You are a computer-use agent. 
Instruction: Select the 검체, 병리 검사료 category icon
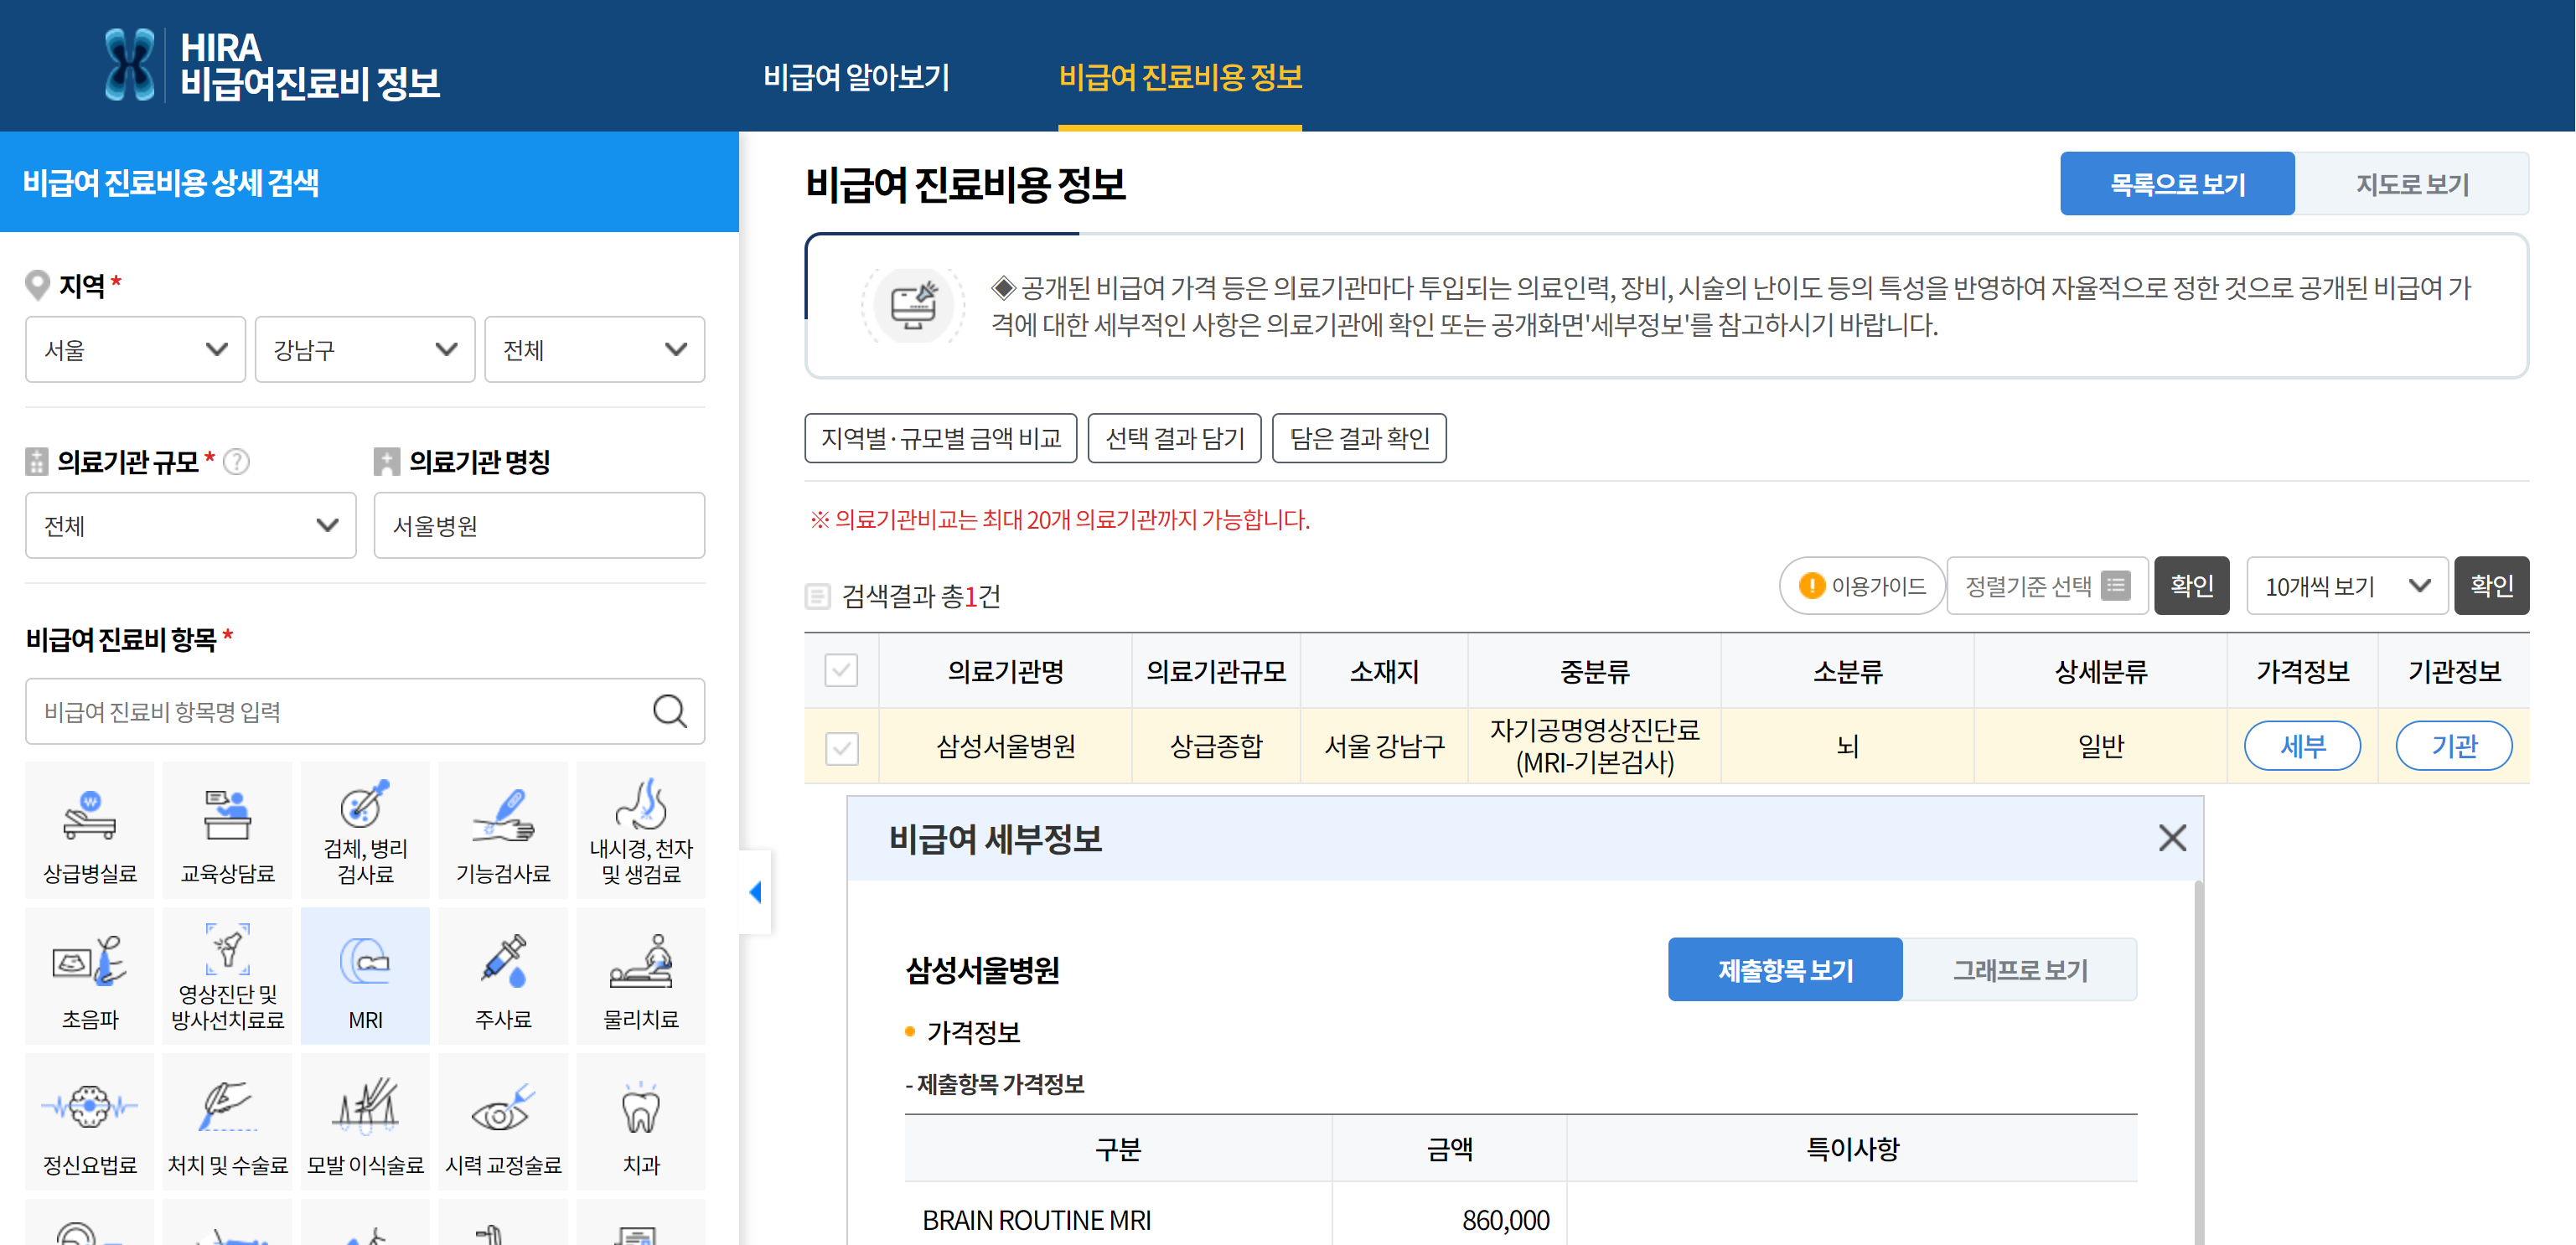(x=365, y=831)
